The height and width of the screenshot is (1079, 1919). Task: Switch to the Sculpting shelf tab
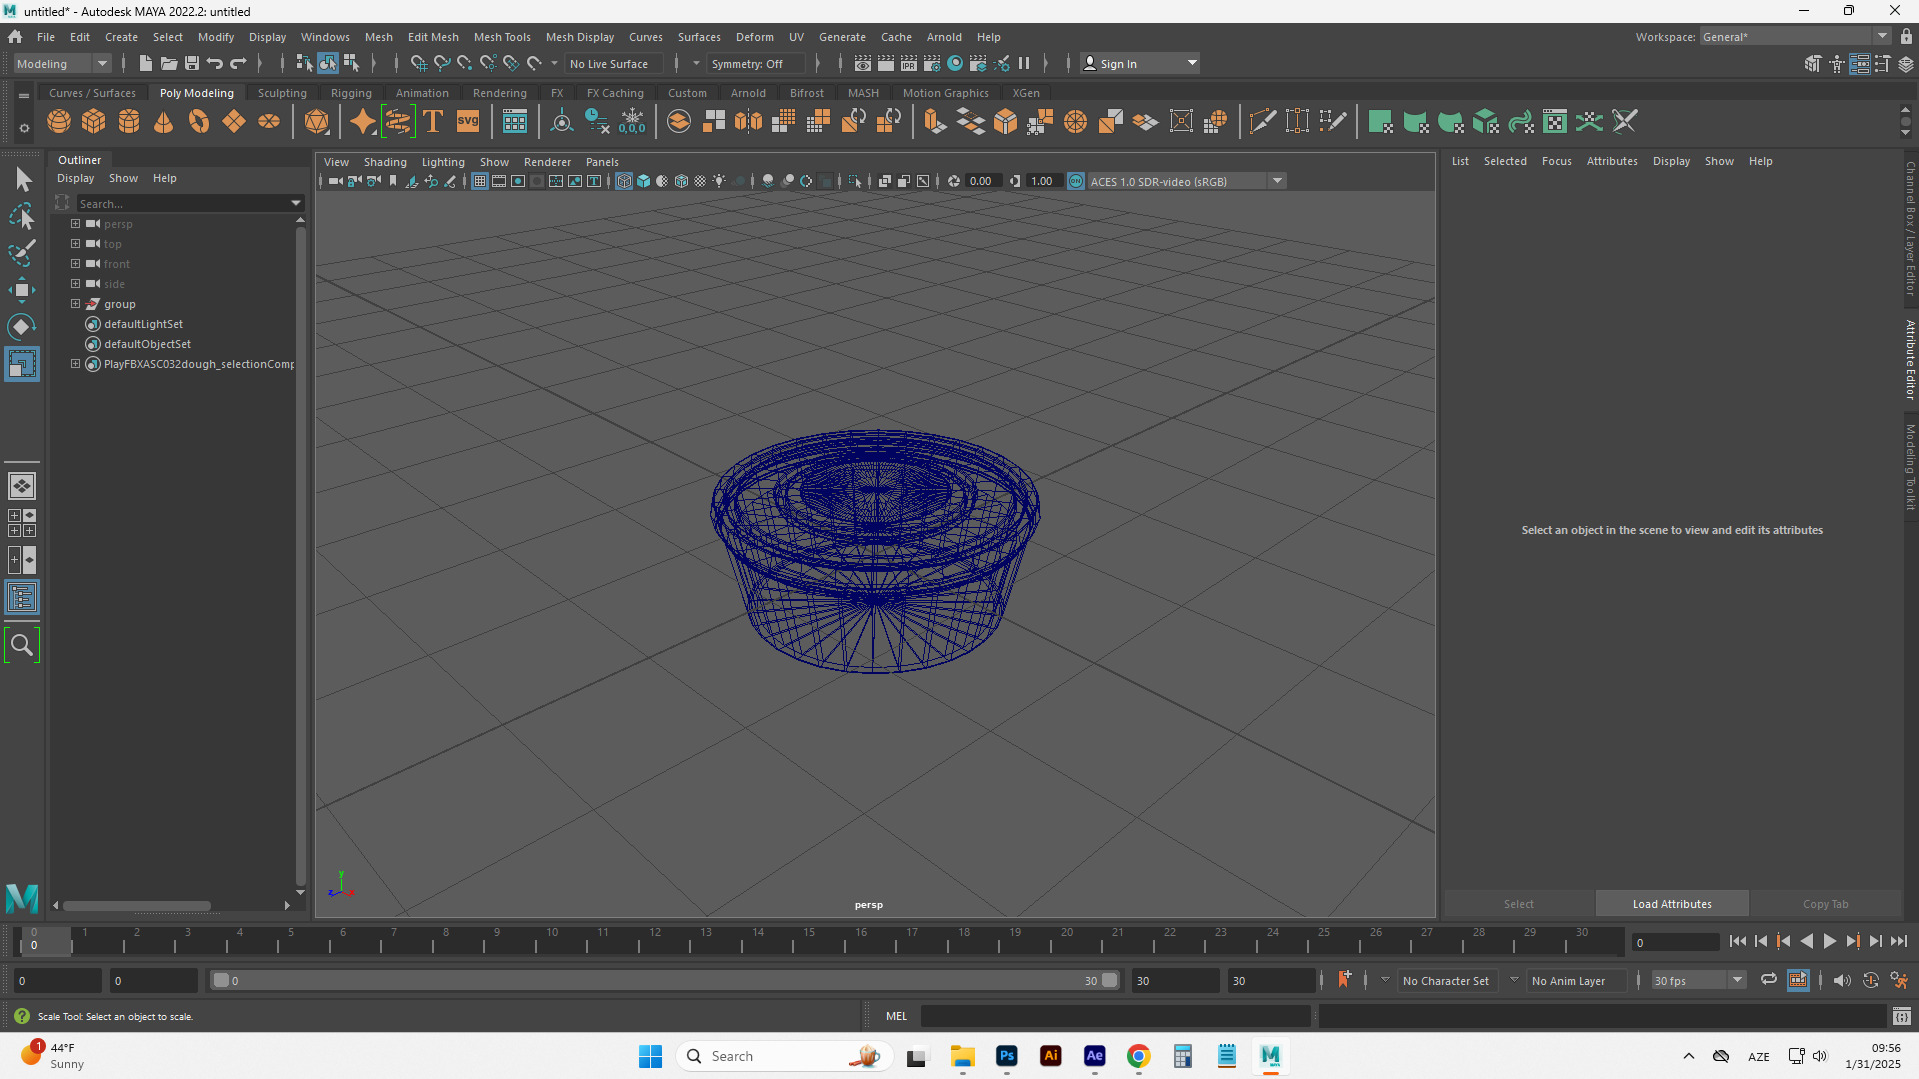[x=282, y=92]
